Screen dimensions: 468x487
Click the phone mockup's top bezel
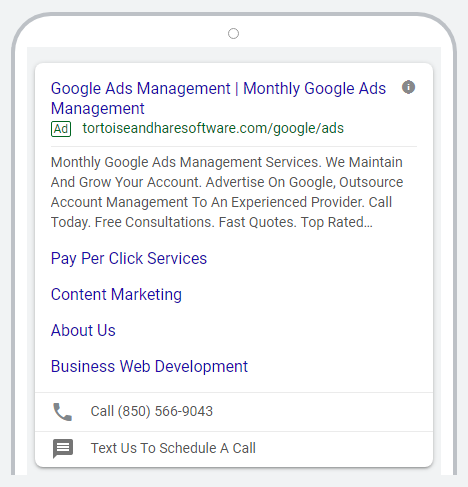(233, 31)
